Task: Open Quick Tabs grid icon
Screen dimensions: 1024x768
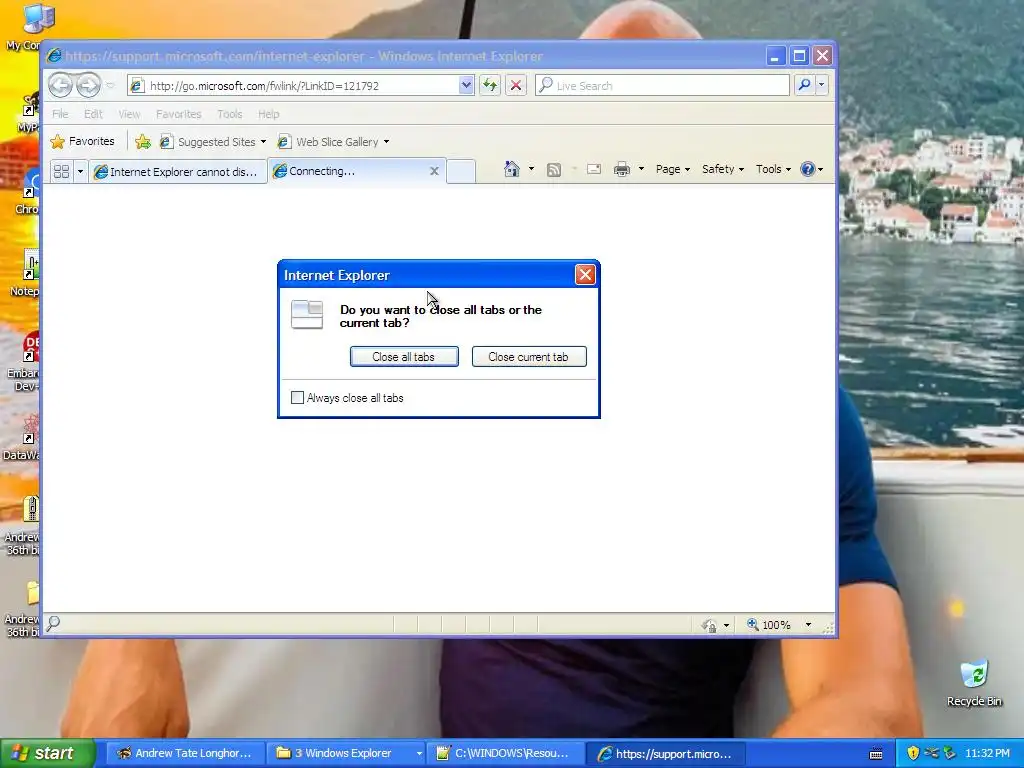Action: tap(61, 172)
